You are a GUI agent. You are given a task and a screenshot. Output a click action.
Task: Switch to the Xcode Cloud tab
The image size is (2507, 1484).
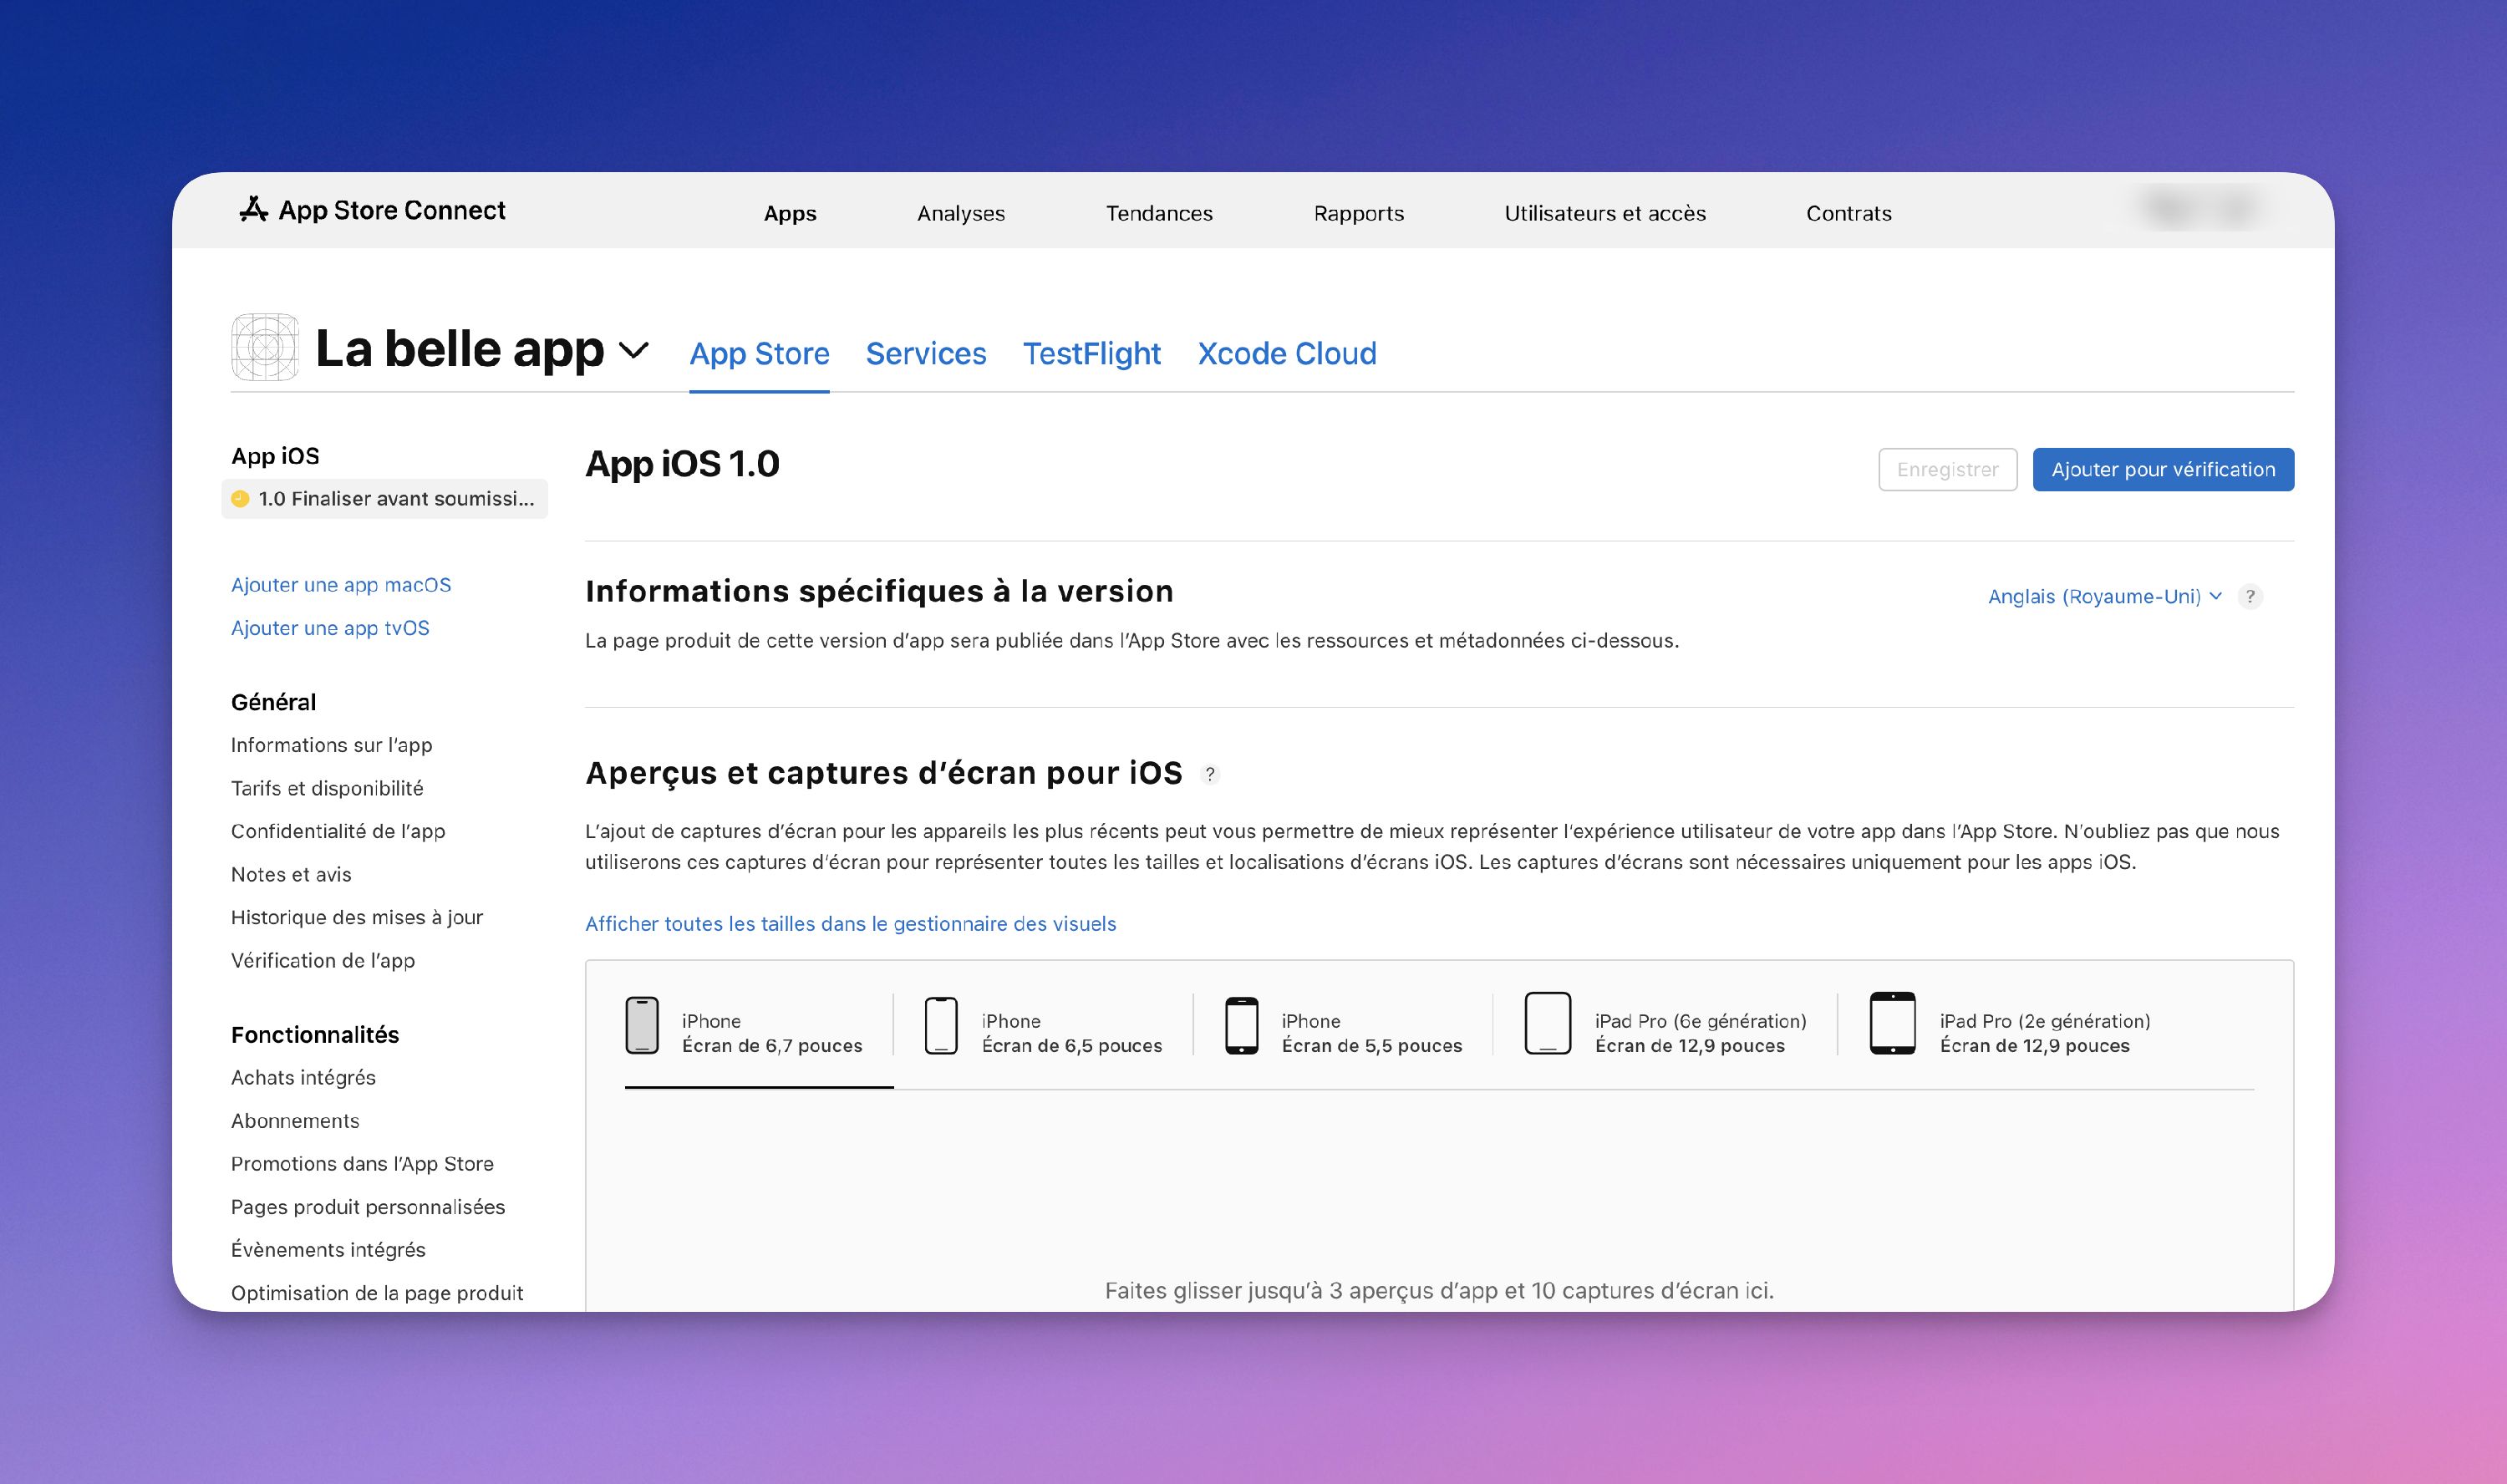click(1286, 353)
